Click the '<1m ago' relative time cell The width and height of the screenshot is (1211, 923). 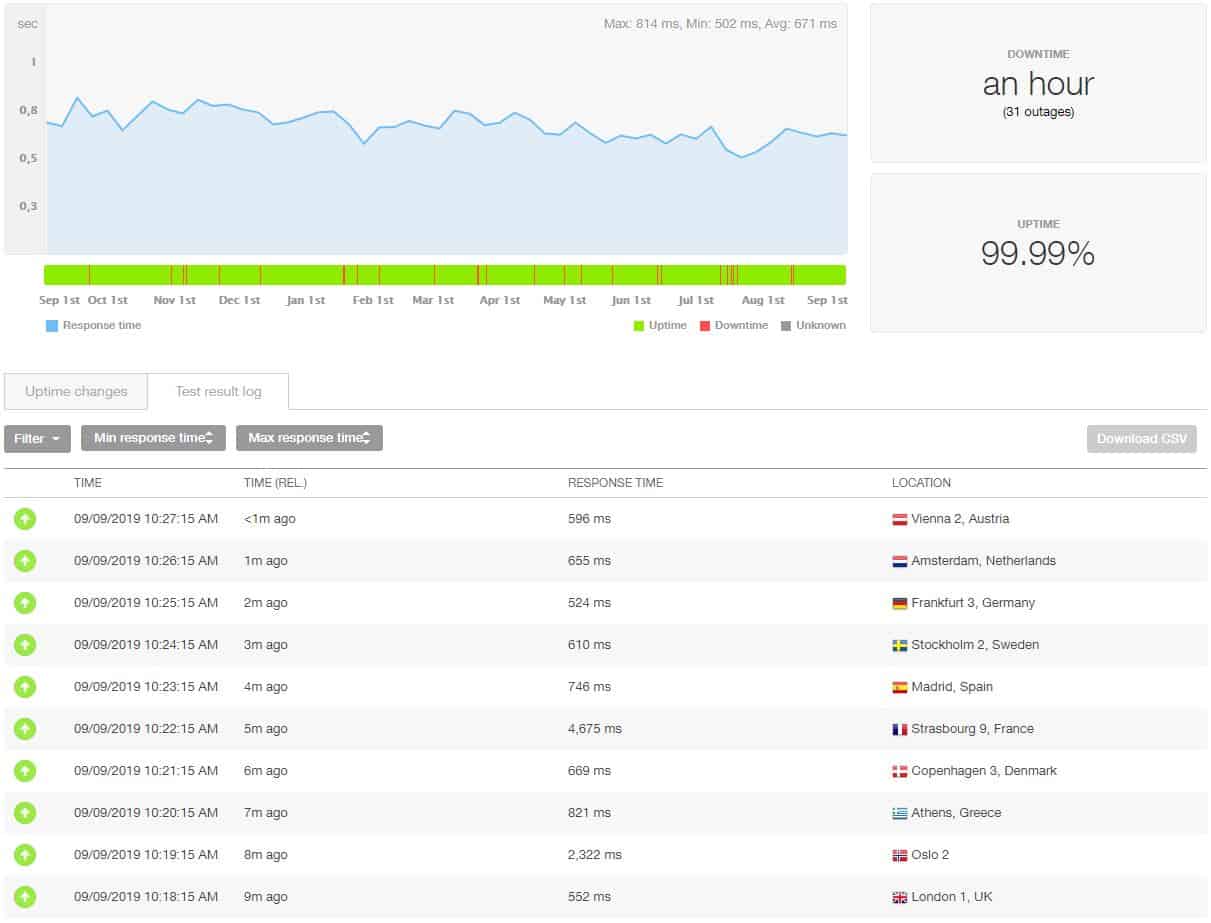pos(270,519)
